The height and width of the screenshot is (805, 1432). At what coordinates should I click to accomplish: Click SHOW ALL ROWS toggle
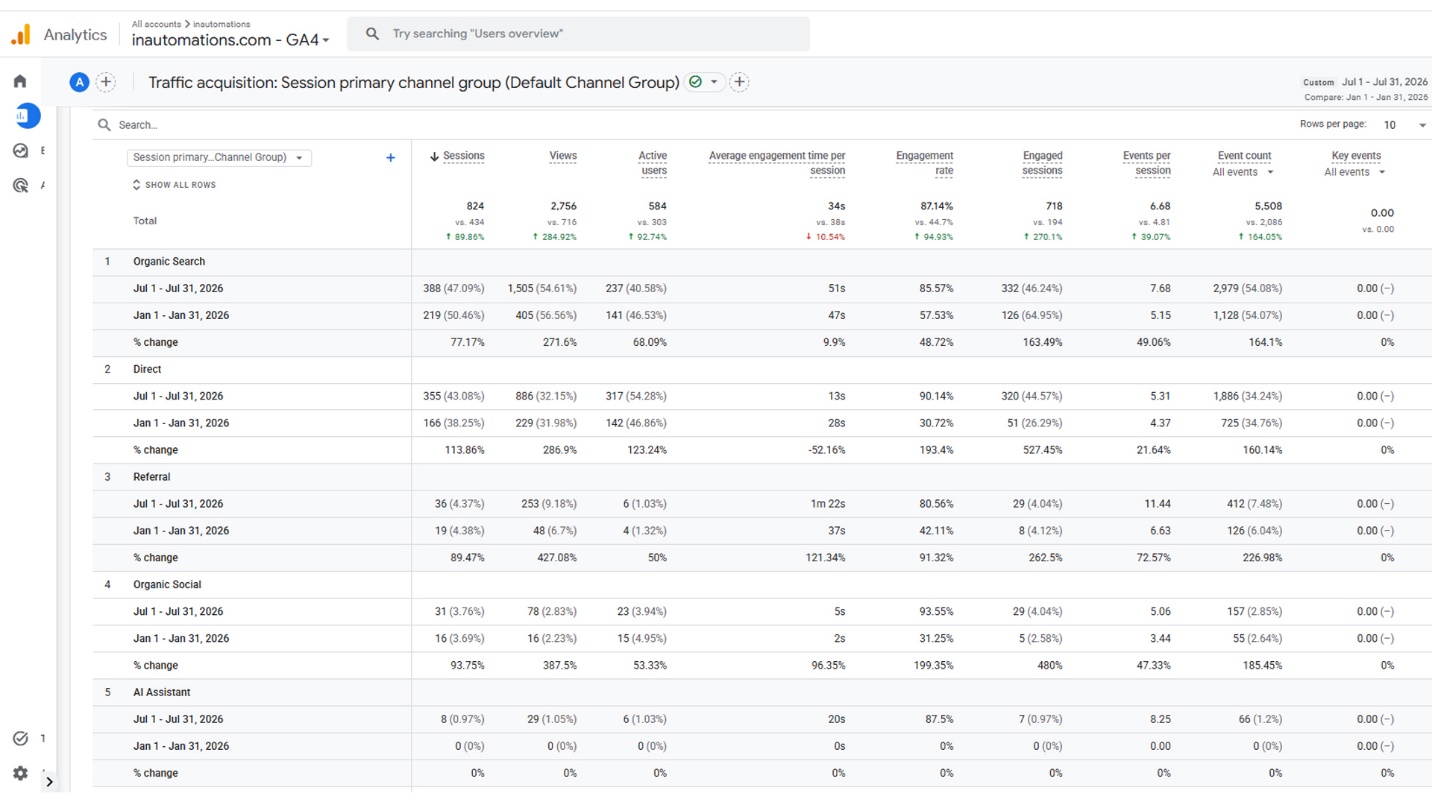[x=174, y=185]
